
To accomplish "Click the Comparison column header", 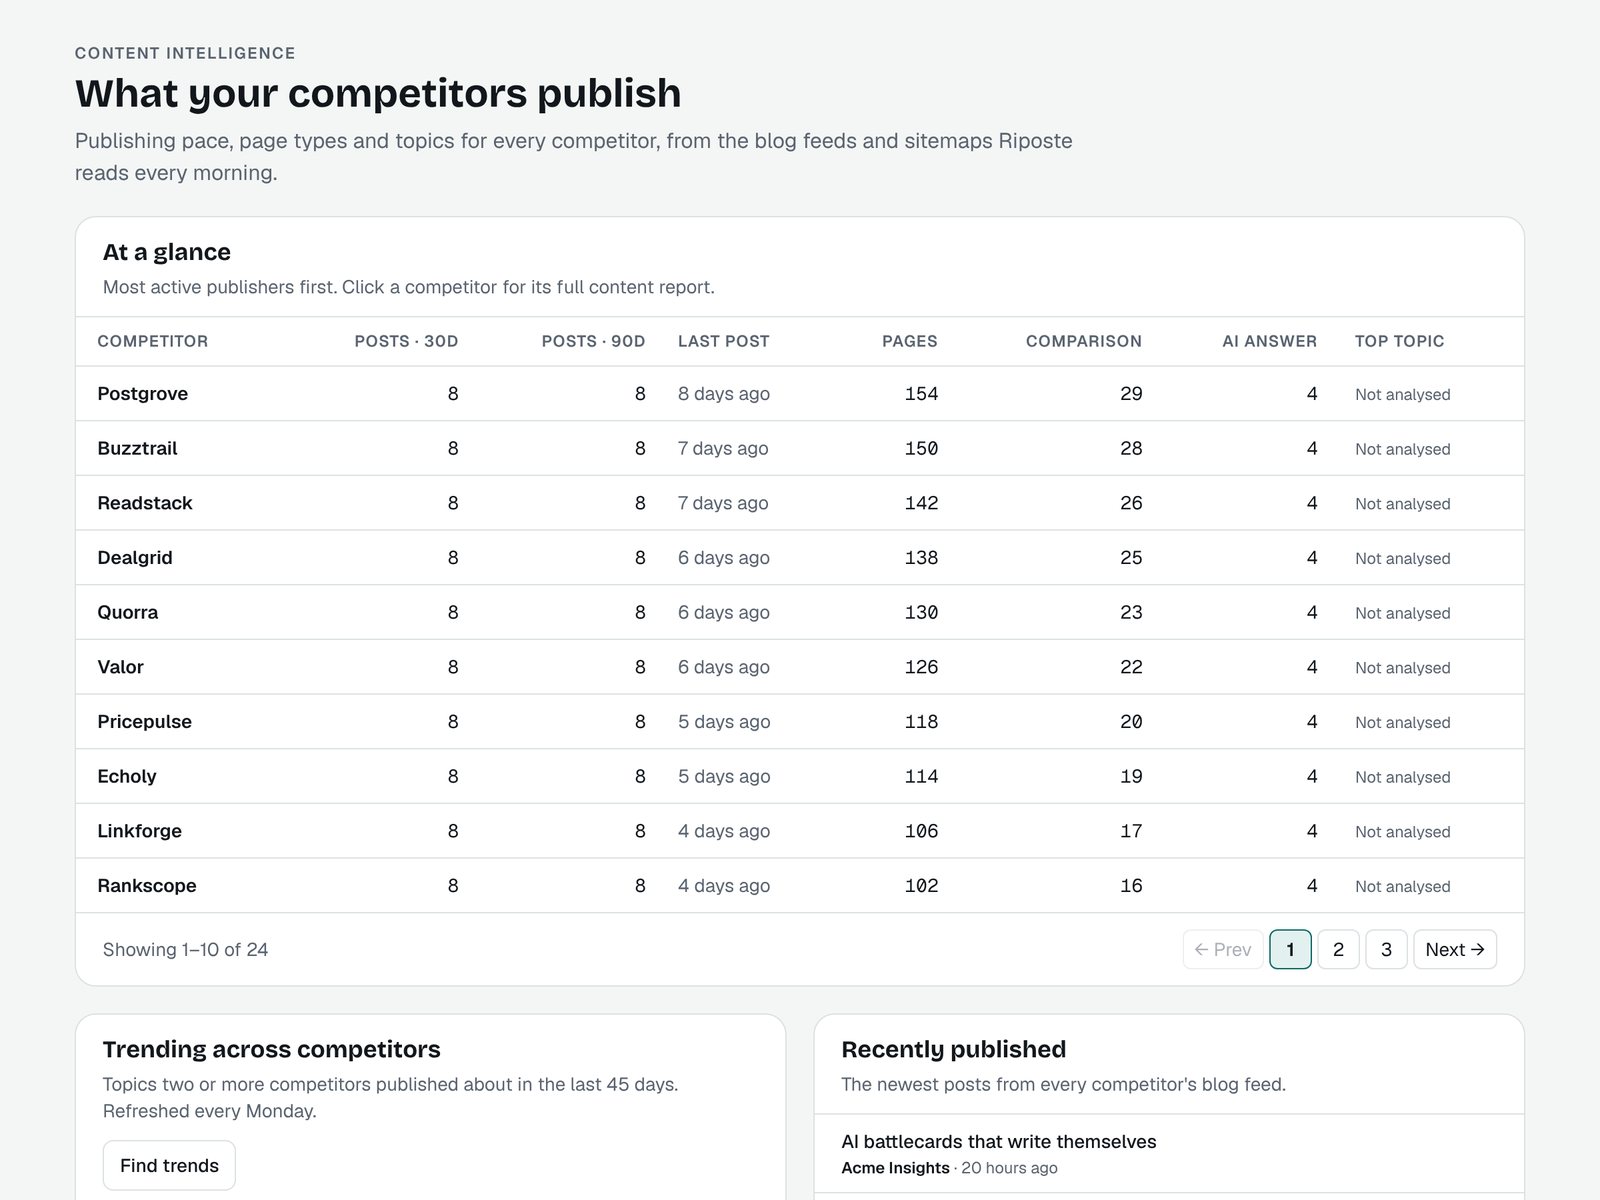I will pos(1084,341).
